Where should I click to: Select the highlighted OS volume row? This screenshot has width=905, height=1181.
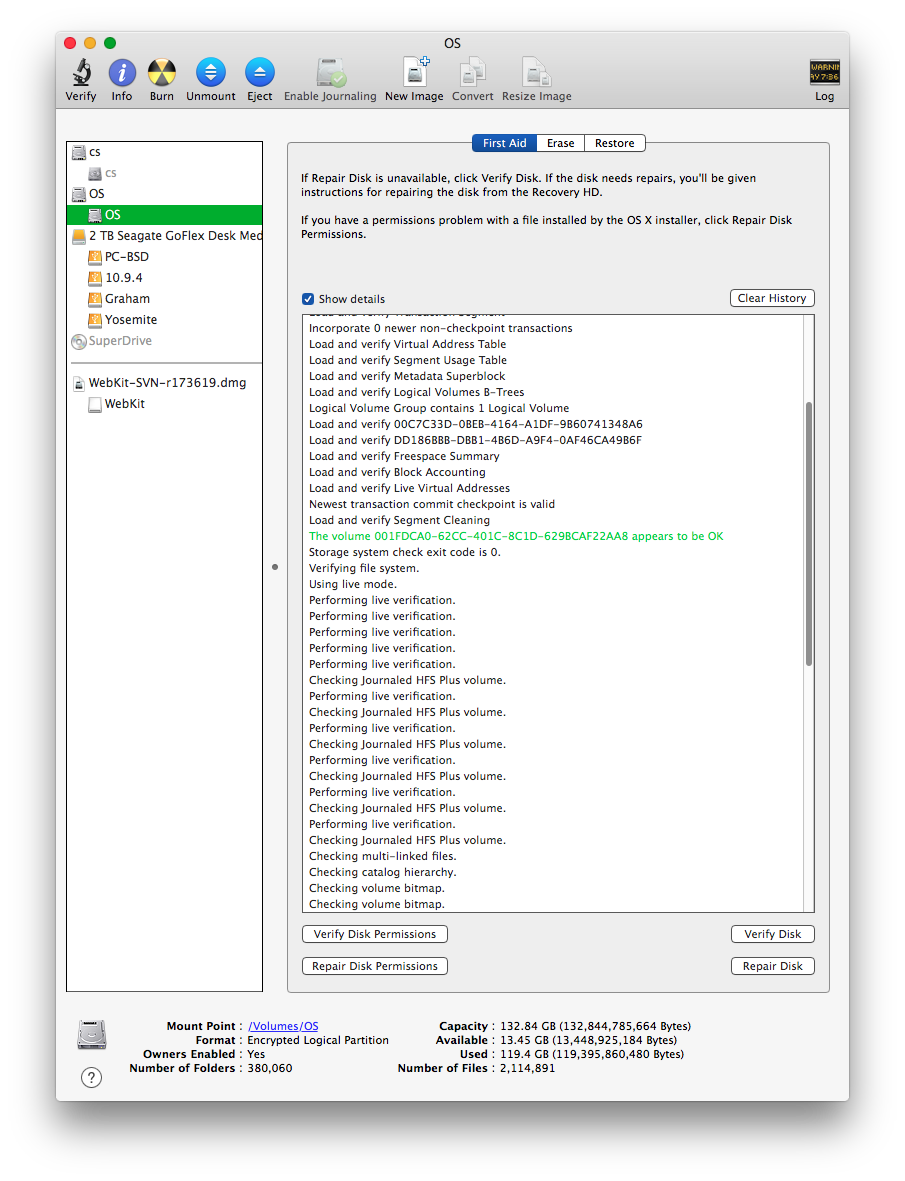pyautogui.click(x=164, y=215)
